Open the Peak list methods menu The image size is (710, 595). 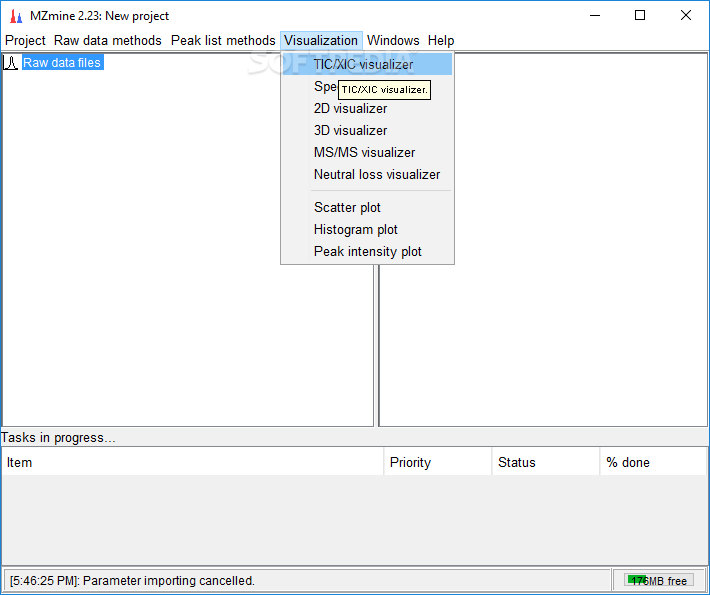point(223,41)
